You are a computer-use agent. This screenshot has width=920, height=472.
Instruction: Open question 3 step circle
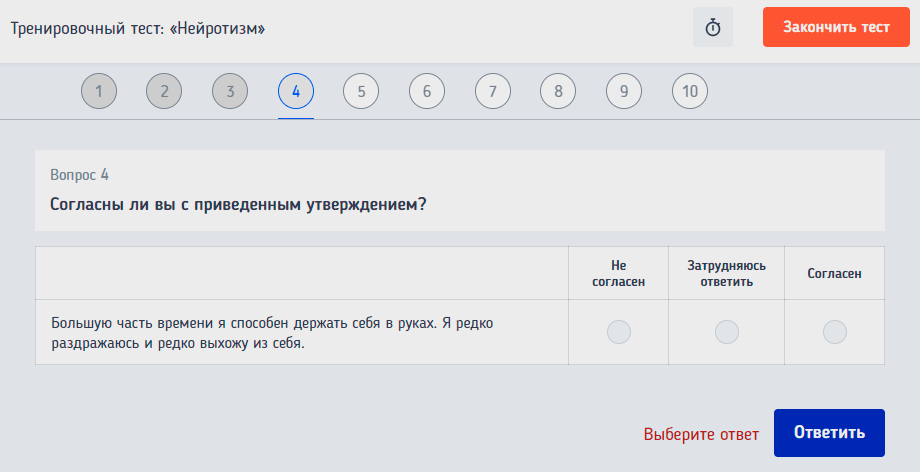click(x=230, y=92)
